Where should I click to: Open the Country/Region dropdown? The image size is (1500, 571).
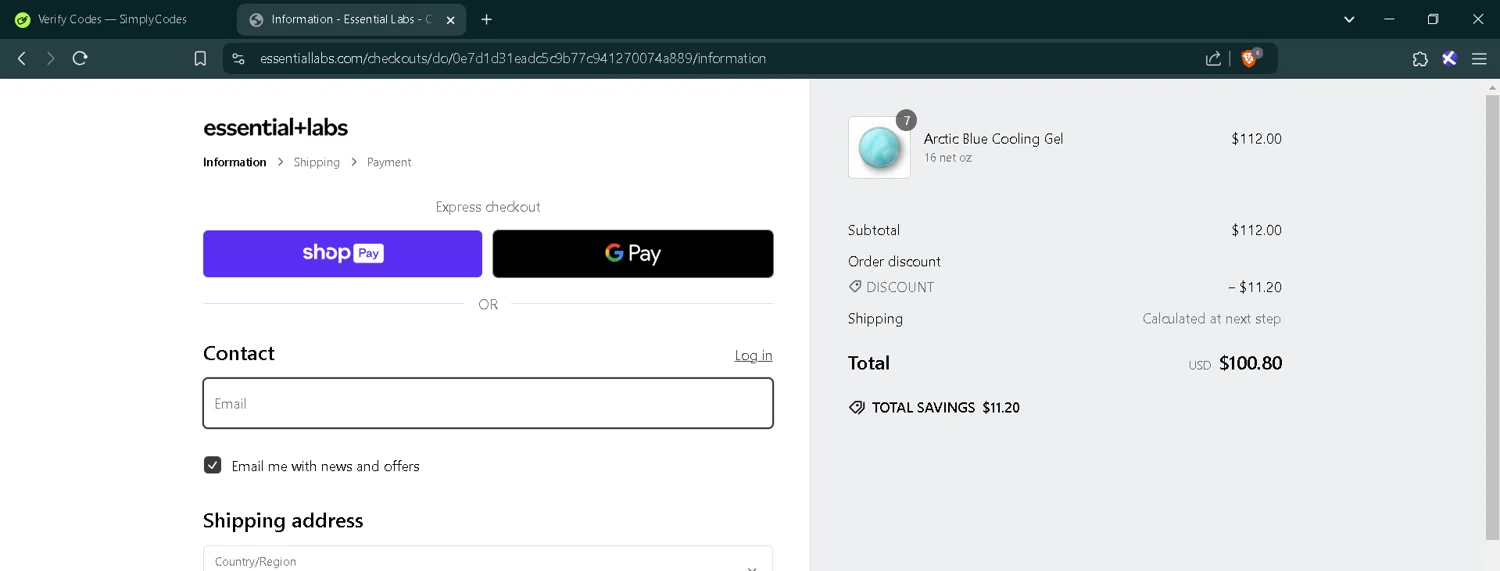(488, 559)
